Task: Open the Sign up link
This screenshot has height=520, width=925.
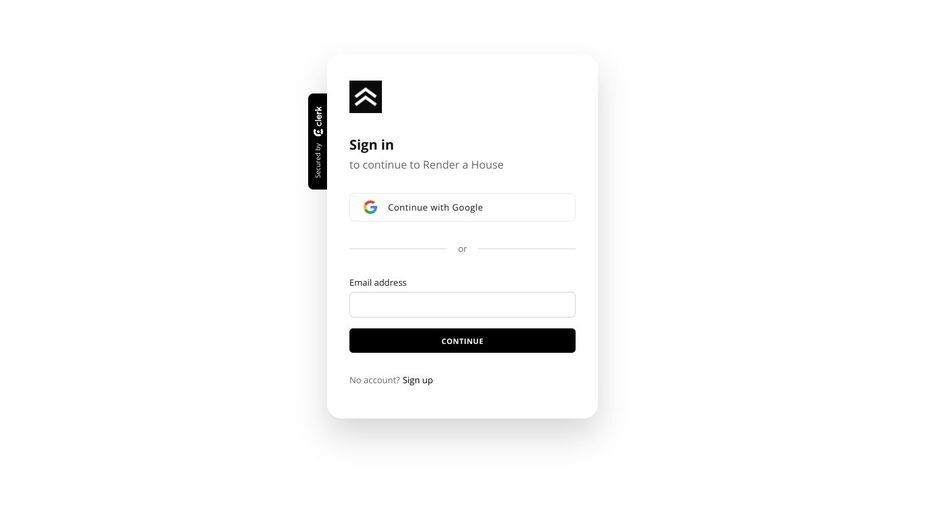Action: point(418,380)
